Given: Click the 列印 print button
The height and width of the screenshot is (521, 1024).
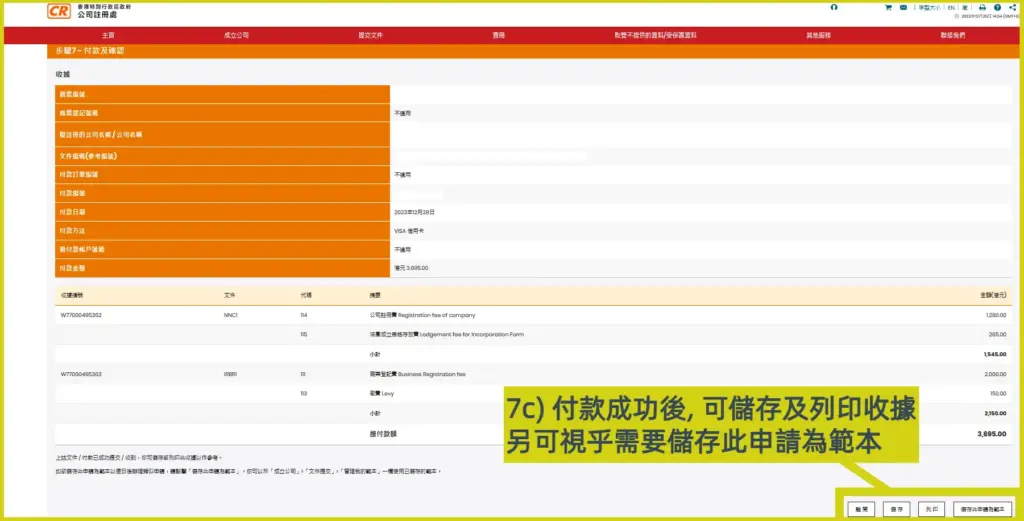Looking at the screenshot, I should 932,509.
